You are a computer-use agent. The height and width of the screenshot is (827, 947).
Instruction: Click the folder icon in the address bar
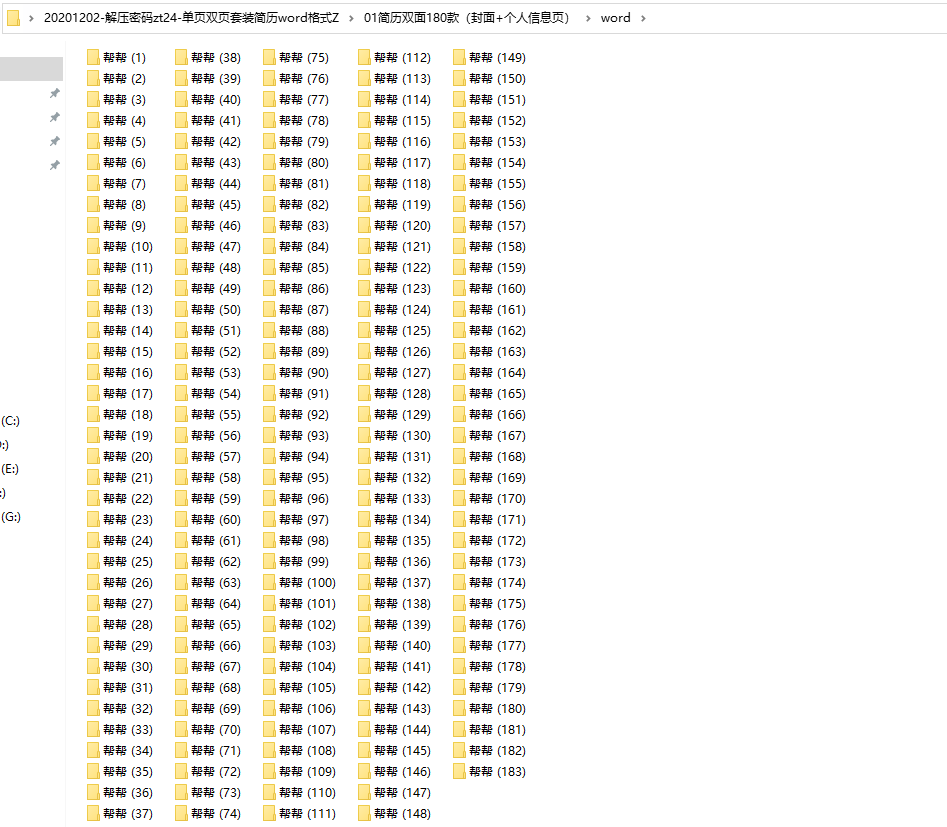(13, 18)
